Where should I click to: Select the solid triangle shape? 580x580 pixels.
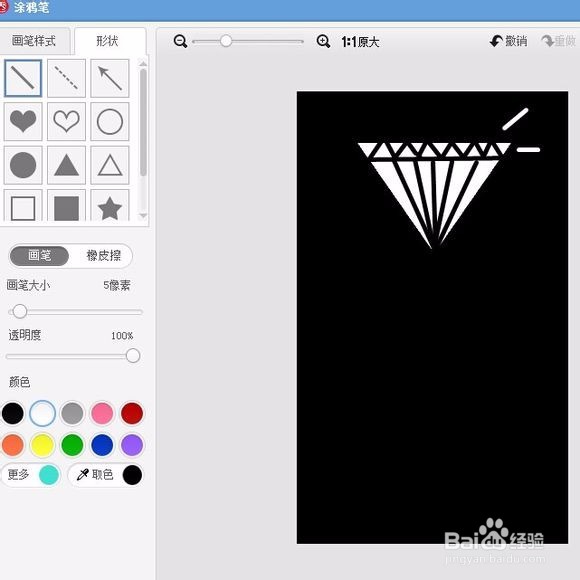[x=66, y=165]
